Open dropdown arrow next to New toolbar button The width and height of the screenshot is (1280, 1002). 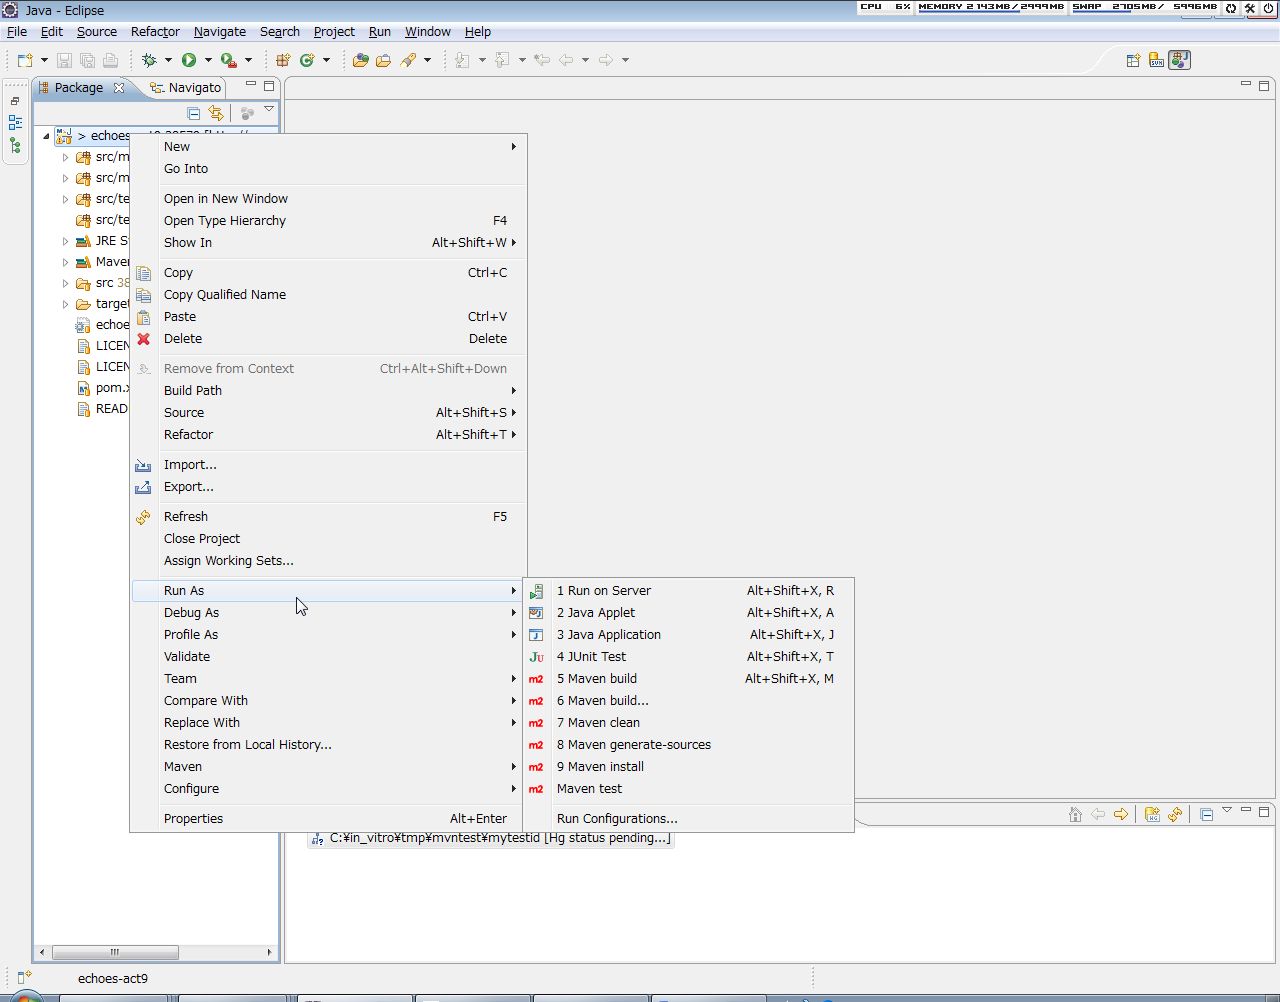pos(44,60)
